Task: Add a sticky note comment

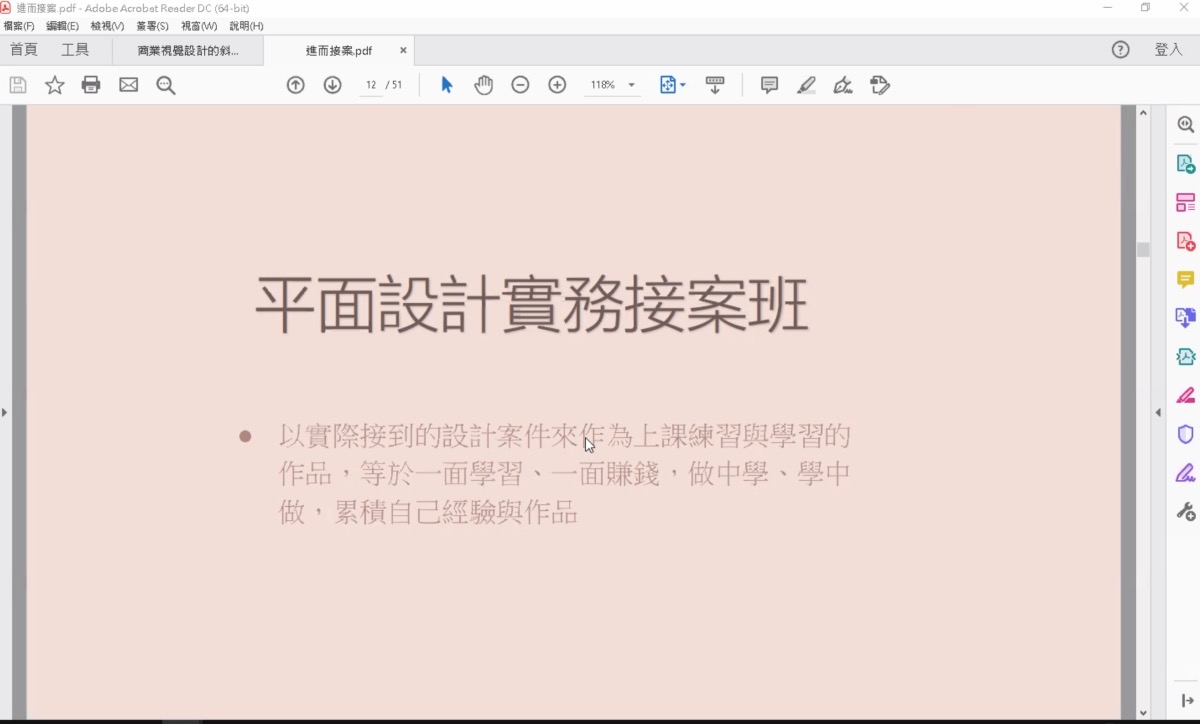Action: click(769, 85)
